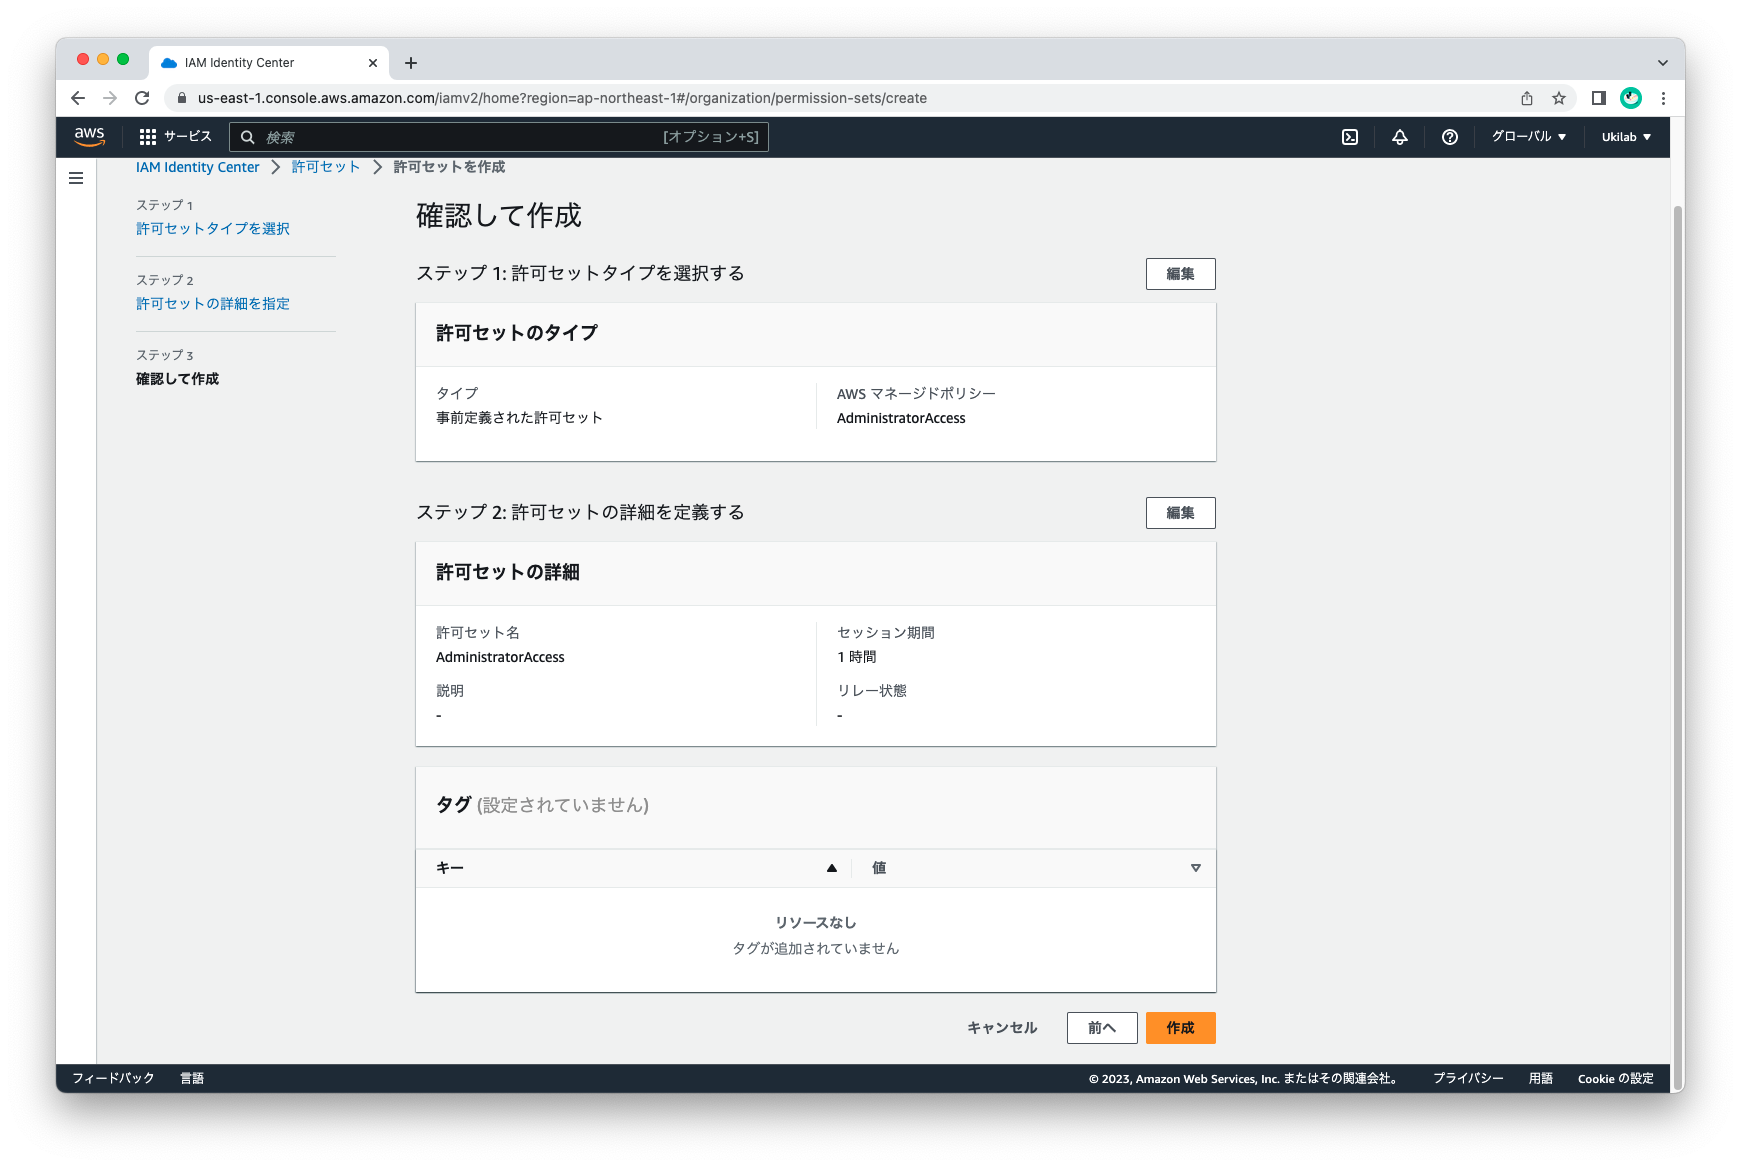The width and height of the screenshot is (1741, 1167).
Task: Open 言語 language setting in footer
Action: (192, 1078)
